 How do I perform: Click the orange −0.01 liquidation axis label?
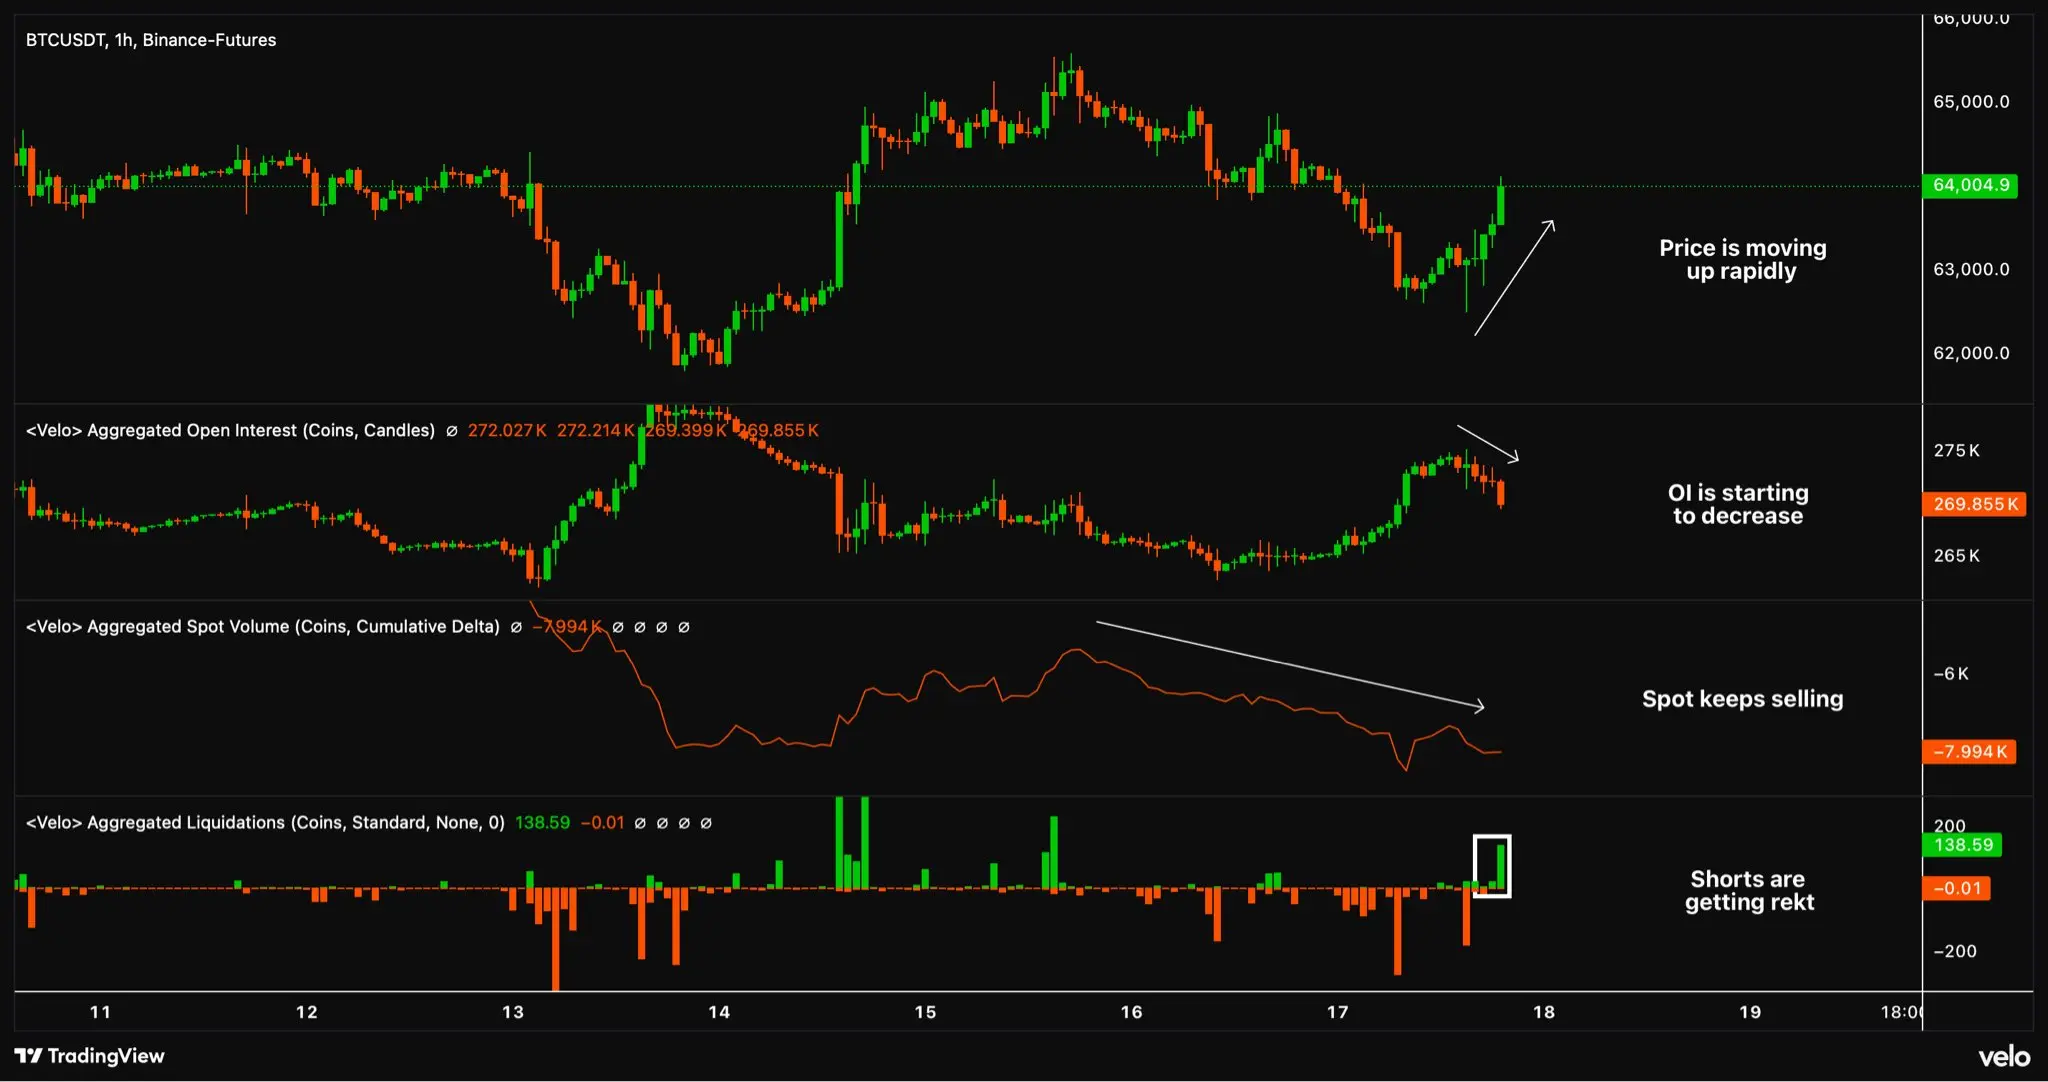click(1956, 888)
